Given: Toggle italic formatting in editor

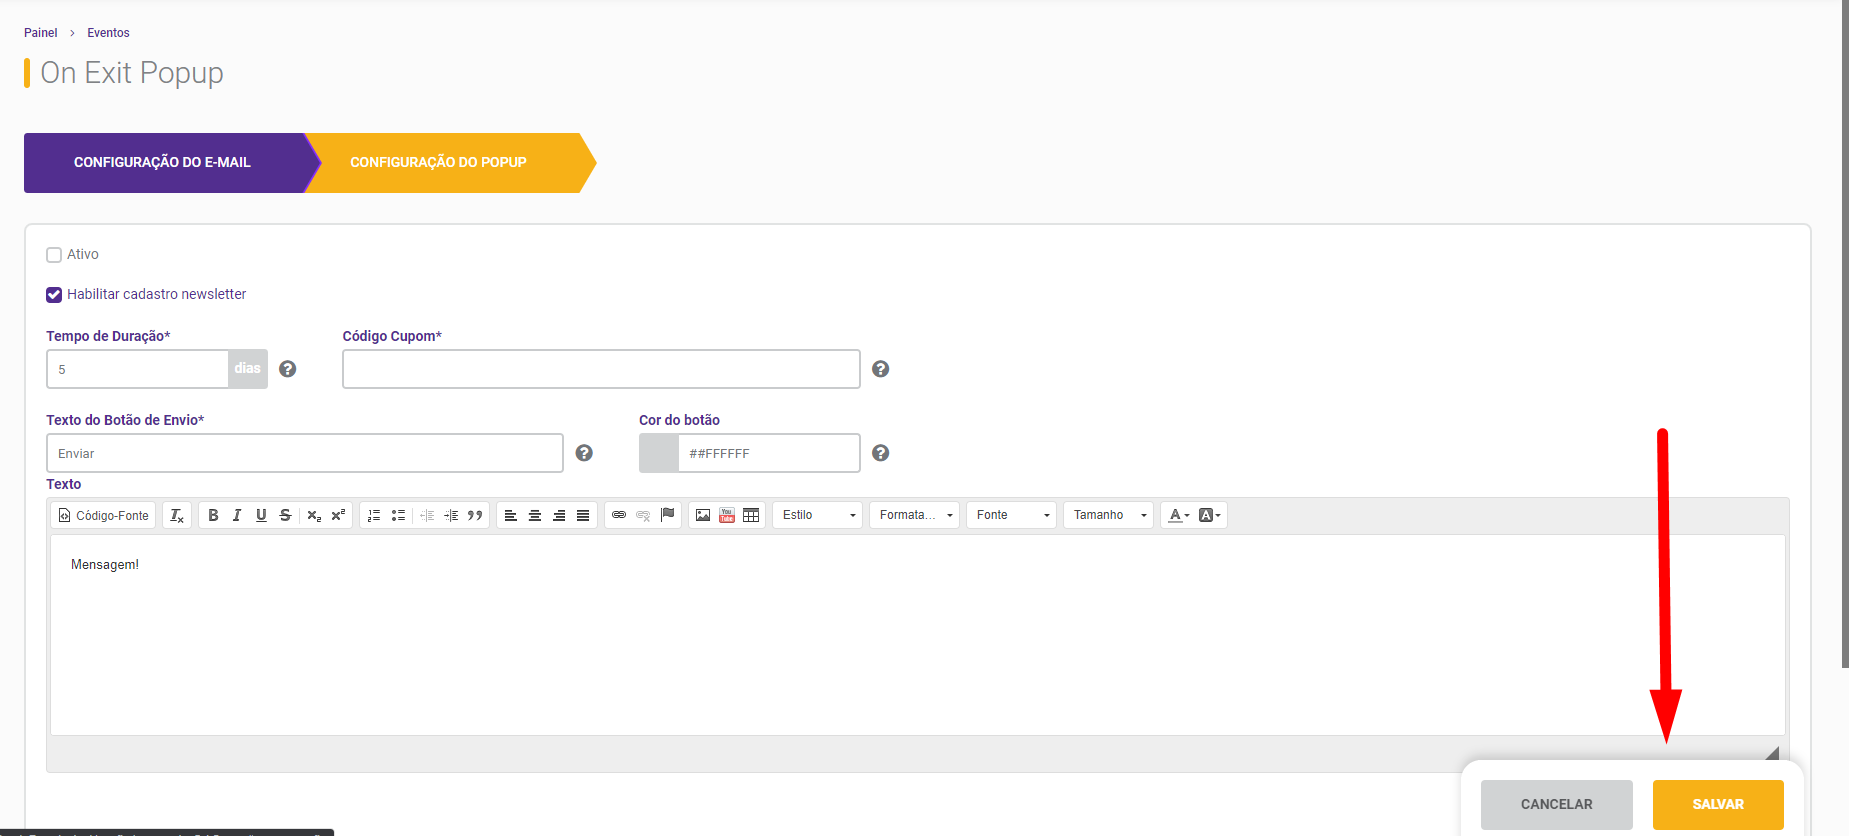Looking at the screenshot, I should (237, 515).
